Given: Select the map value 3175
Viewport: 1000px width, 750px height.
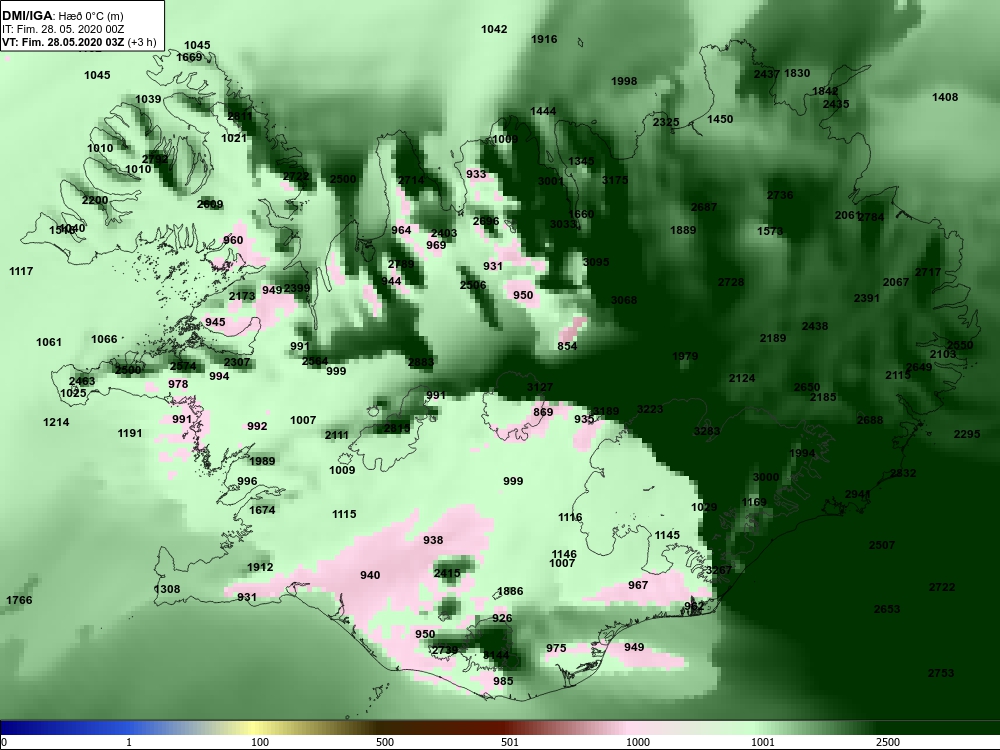Looking at the screenshot, I should 615,180.
